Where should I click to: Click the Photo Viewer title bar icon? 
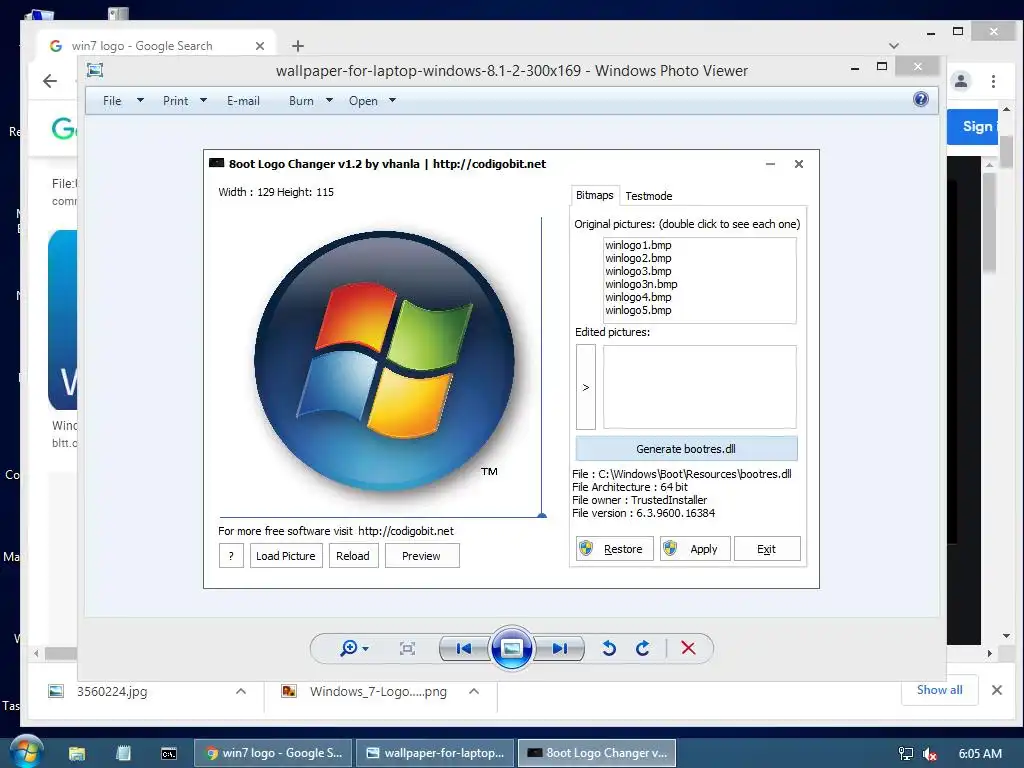pyautogui.click(x=95, y=70)
